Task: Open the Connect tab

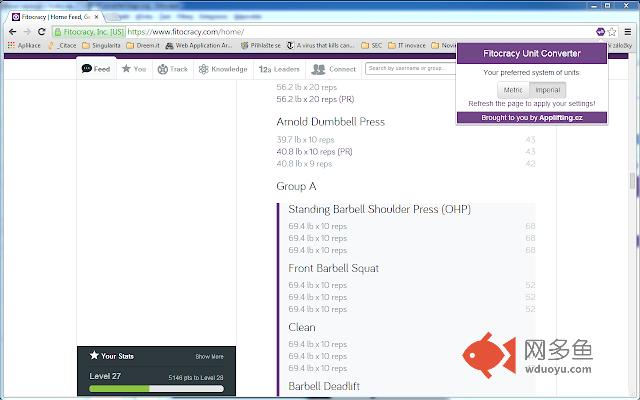Action: pyautogui.click(x=333, y=69)
